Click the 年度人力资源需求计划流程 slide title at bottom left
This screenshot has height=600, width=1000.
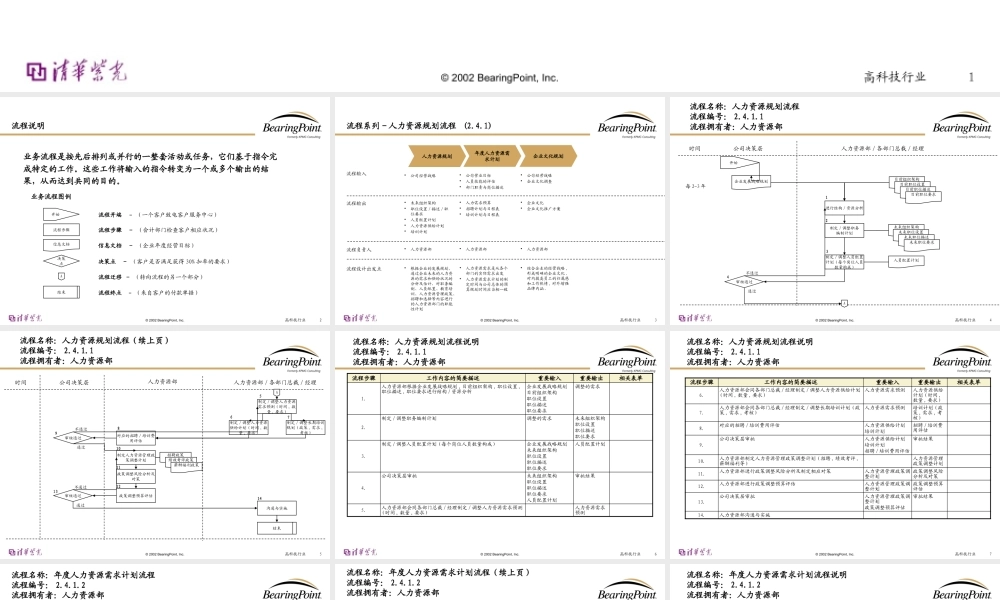[83, 575]
